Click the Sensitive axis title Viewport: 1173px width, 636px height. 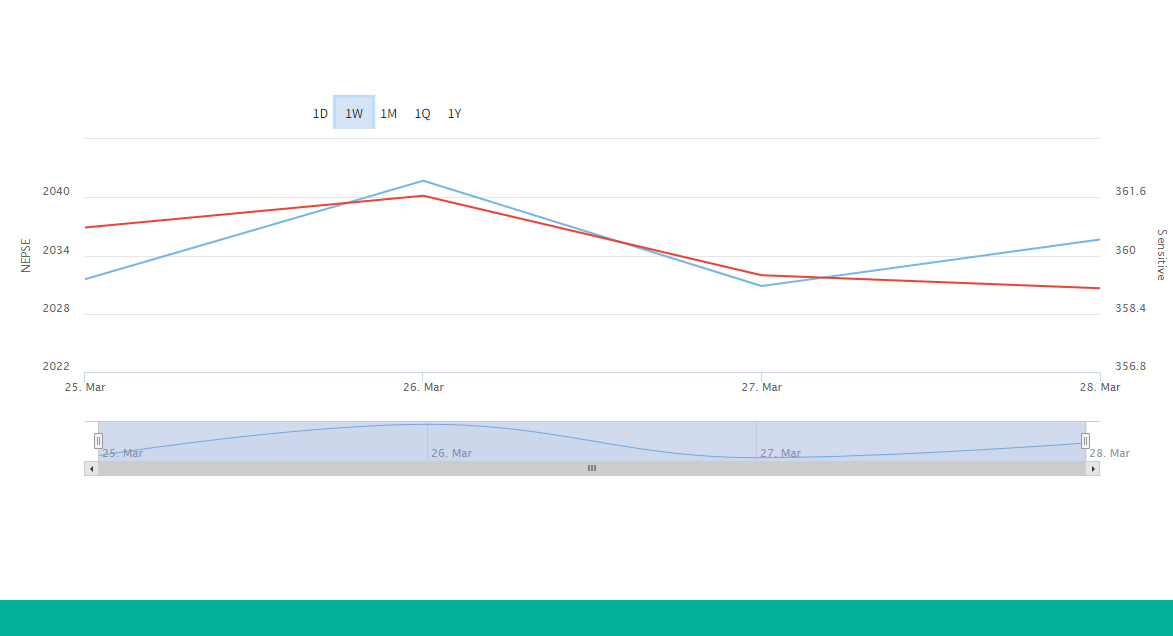(x=1161, y=255)
